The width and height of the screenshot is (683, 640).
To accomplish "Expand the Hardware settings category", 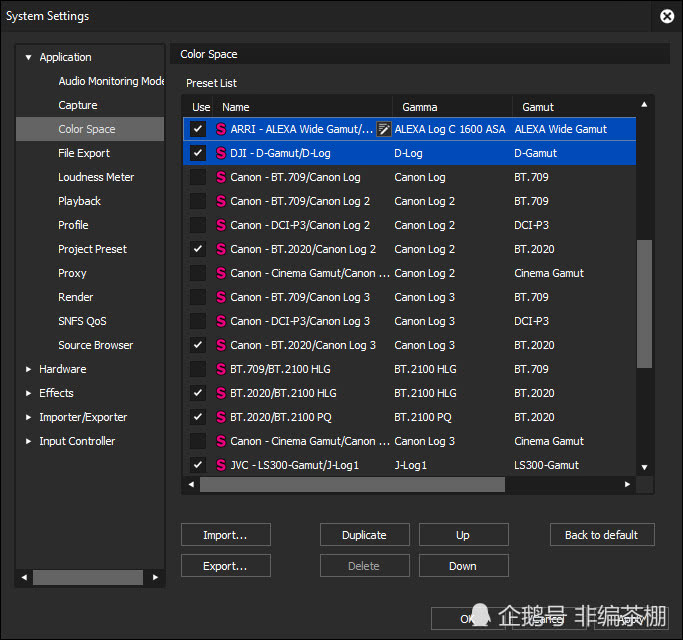I will 29,369.
